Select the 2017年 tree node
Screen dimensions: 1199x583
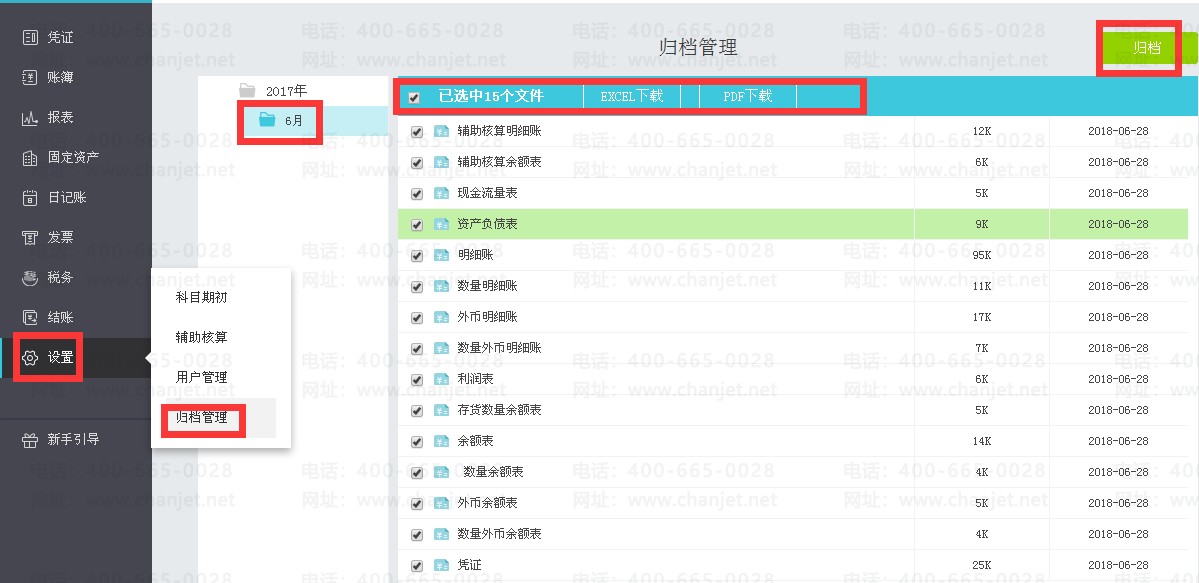pyautogui.click(x=286, y=91)
